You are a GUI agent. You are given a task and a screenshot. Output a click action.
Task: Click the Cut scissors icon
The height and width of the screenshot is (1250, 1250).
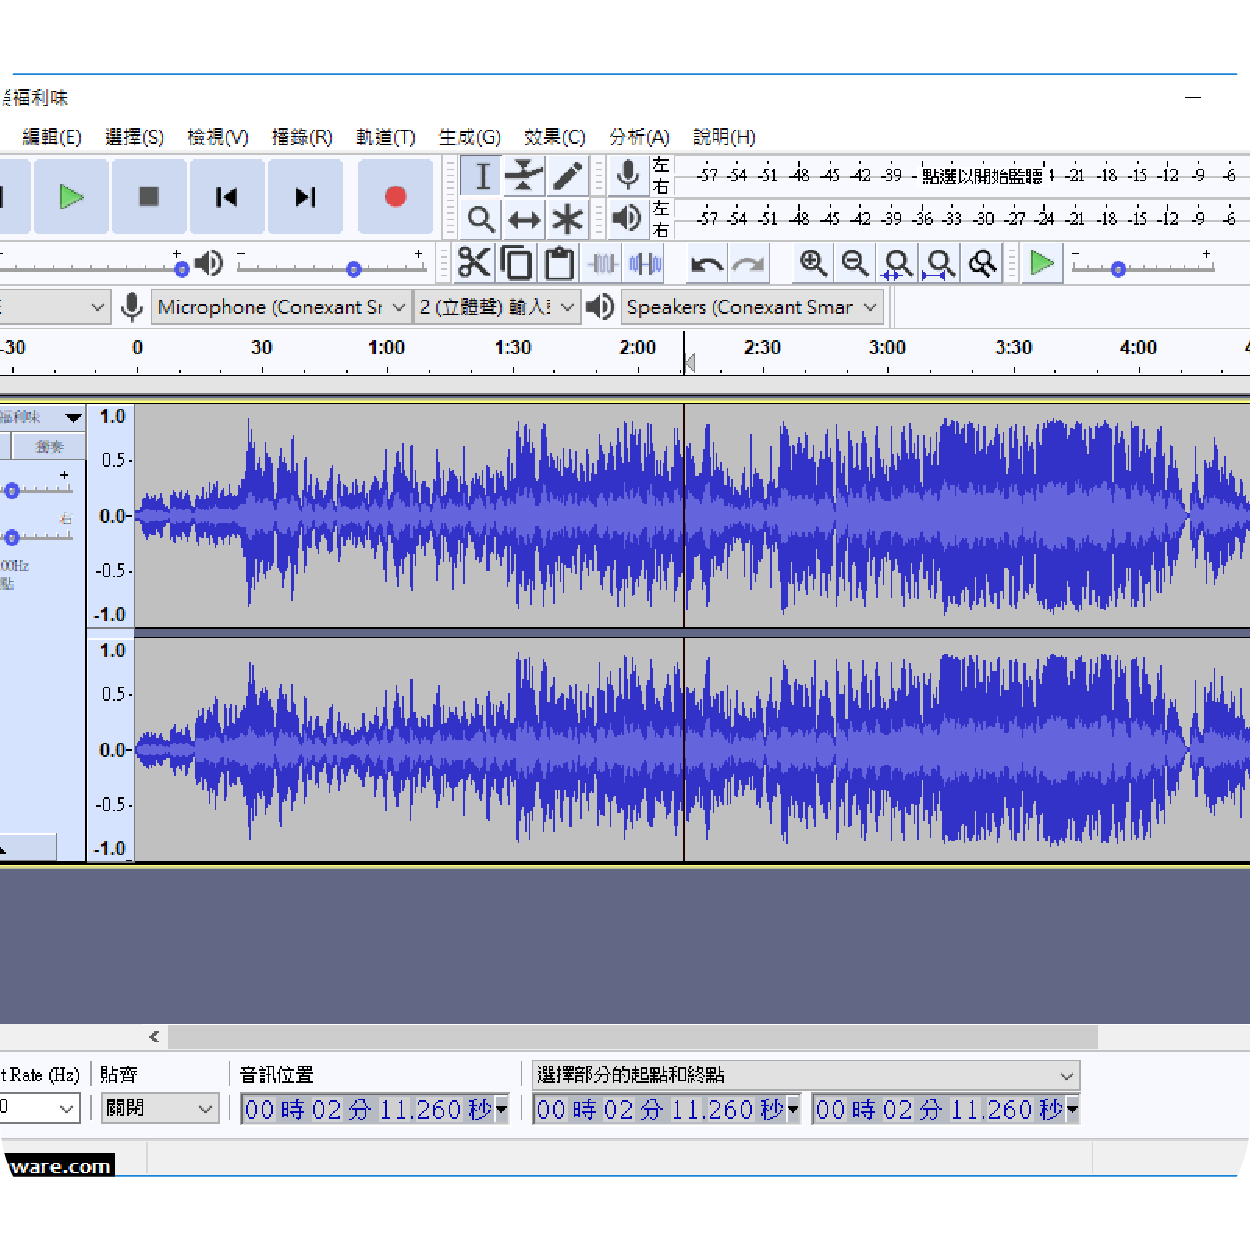[473, 263]
